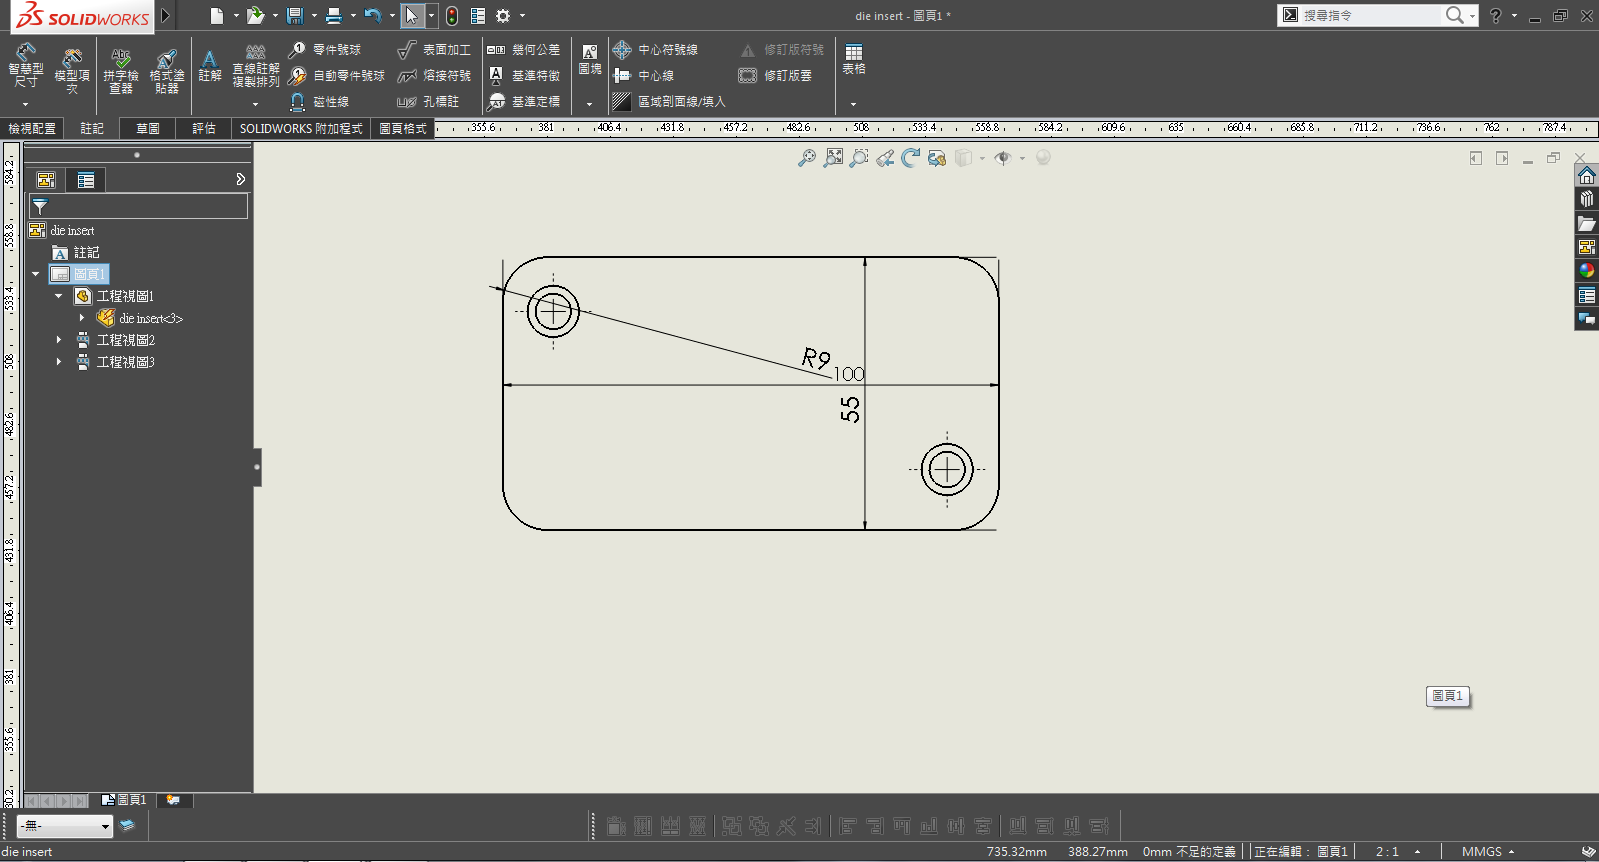Select the 註記 item in the tree
Viewport: 1599px width, 862px height.
point(76,252)
